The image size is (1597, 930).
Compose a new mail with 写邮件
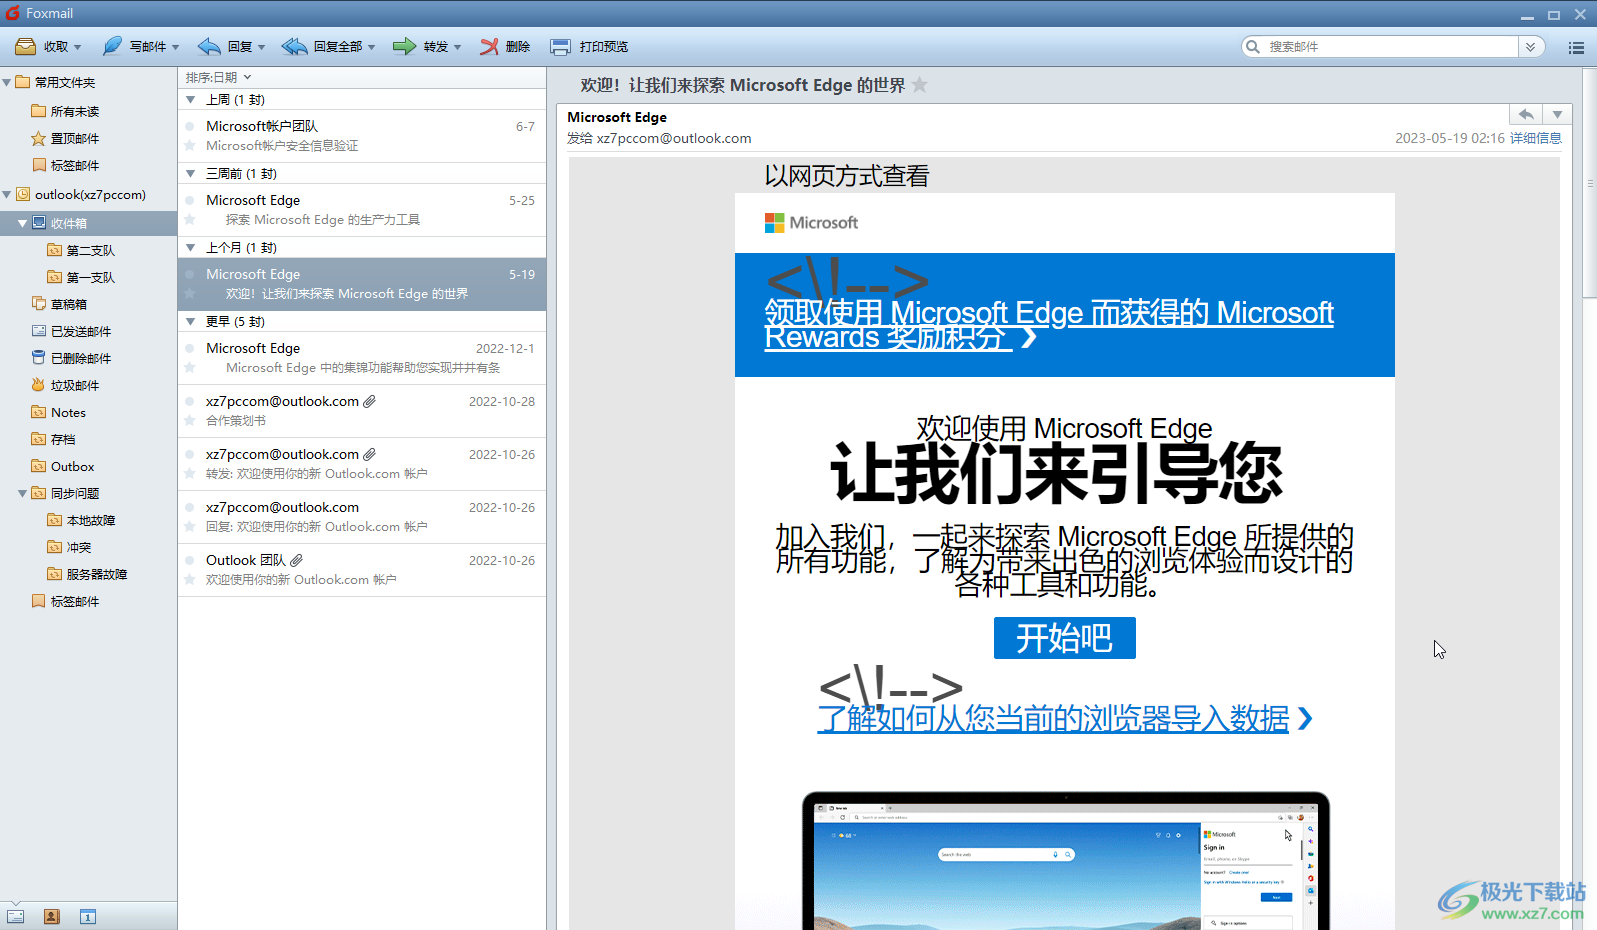click(x=134, y=47)
